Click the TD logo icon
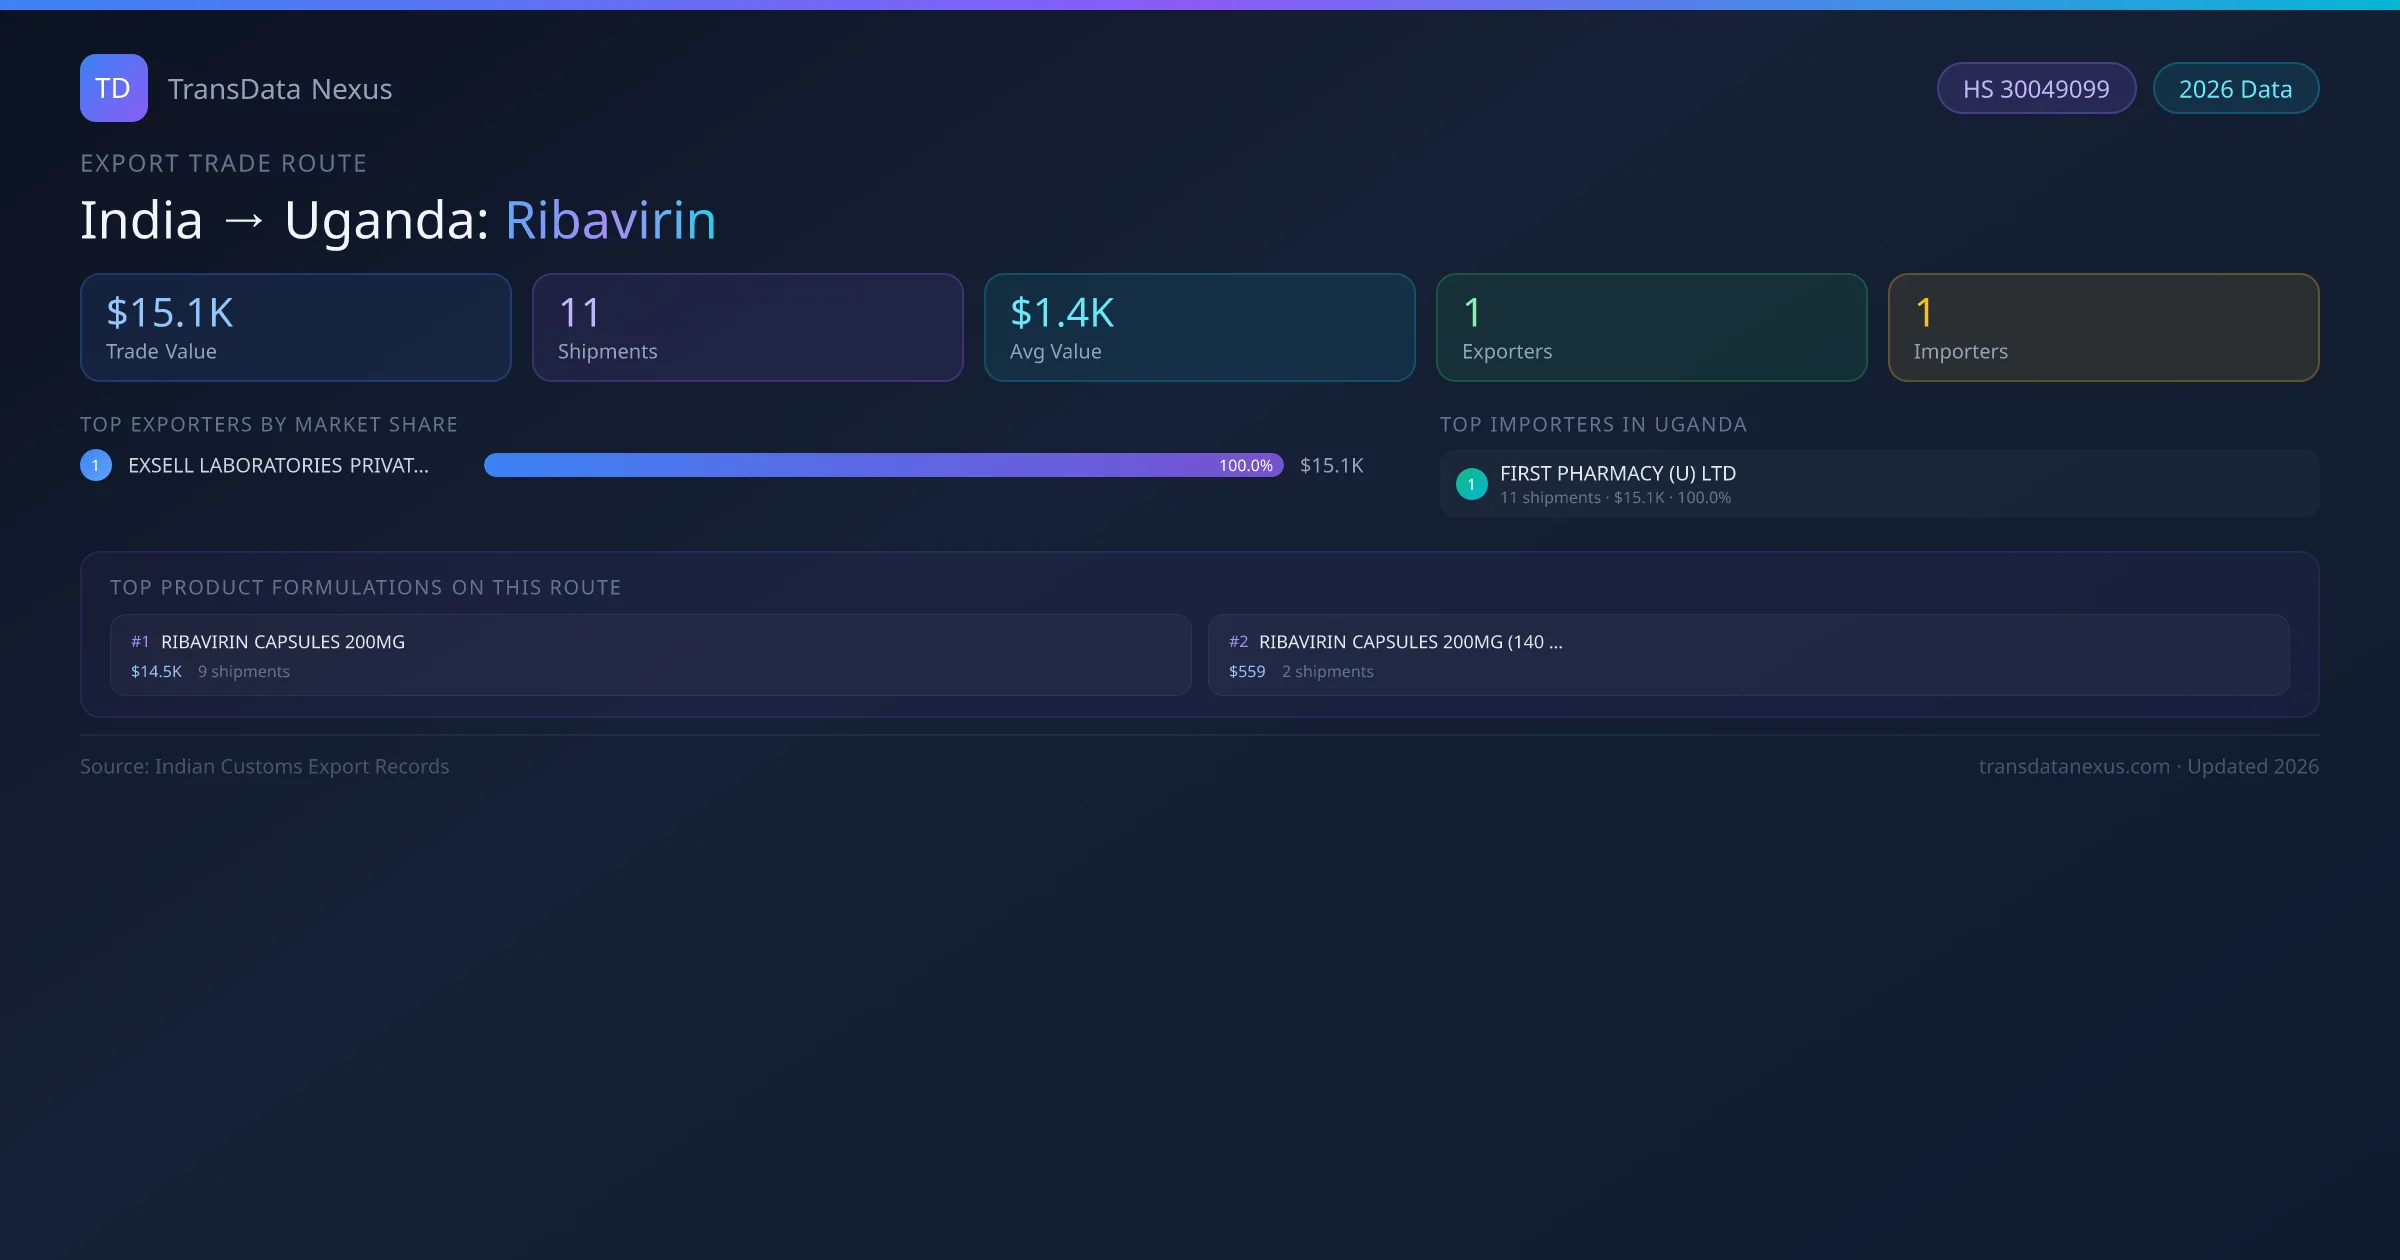Screen dimensions: 2400x1260 [113, 88]
